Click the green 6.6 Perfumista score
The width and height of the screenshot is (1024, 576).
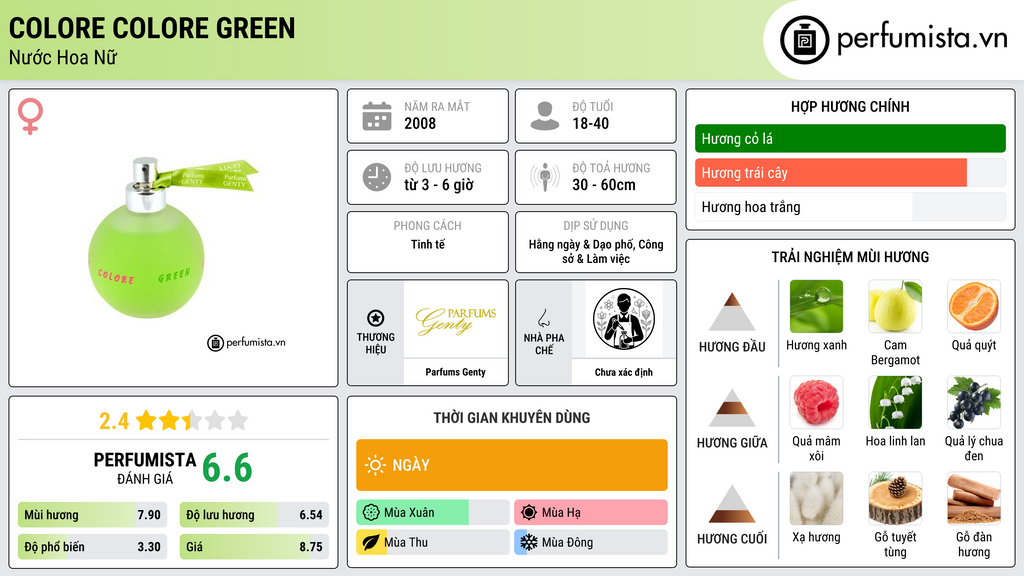(x=227, y=468)
